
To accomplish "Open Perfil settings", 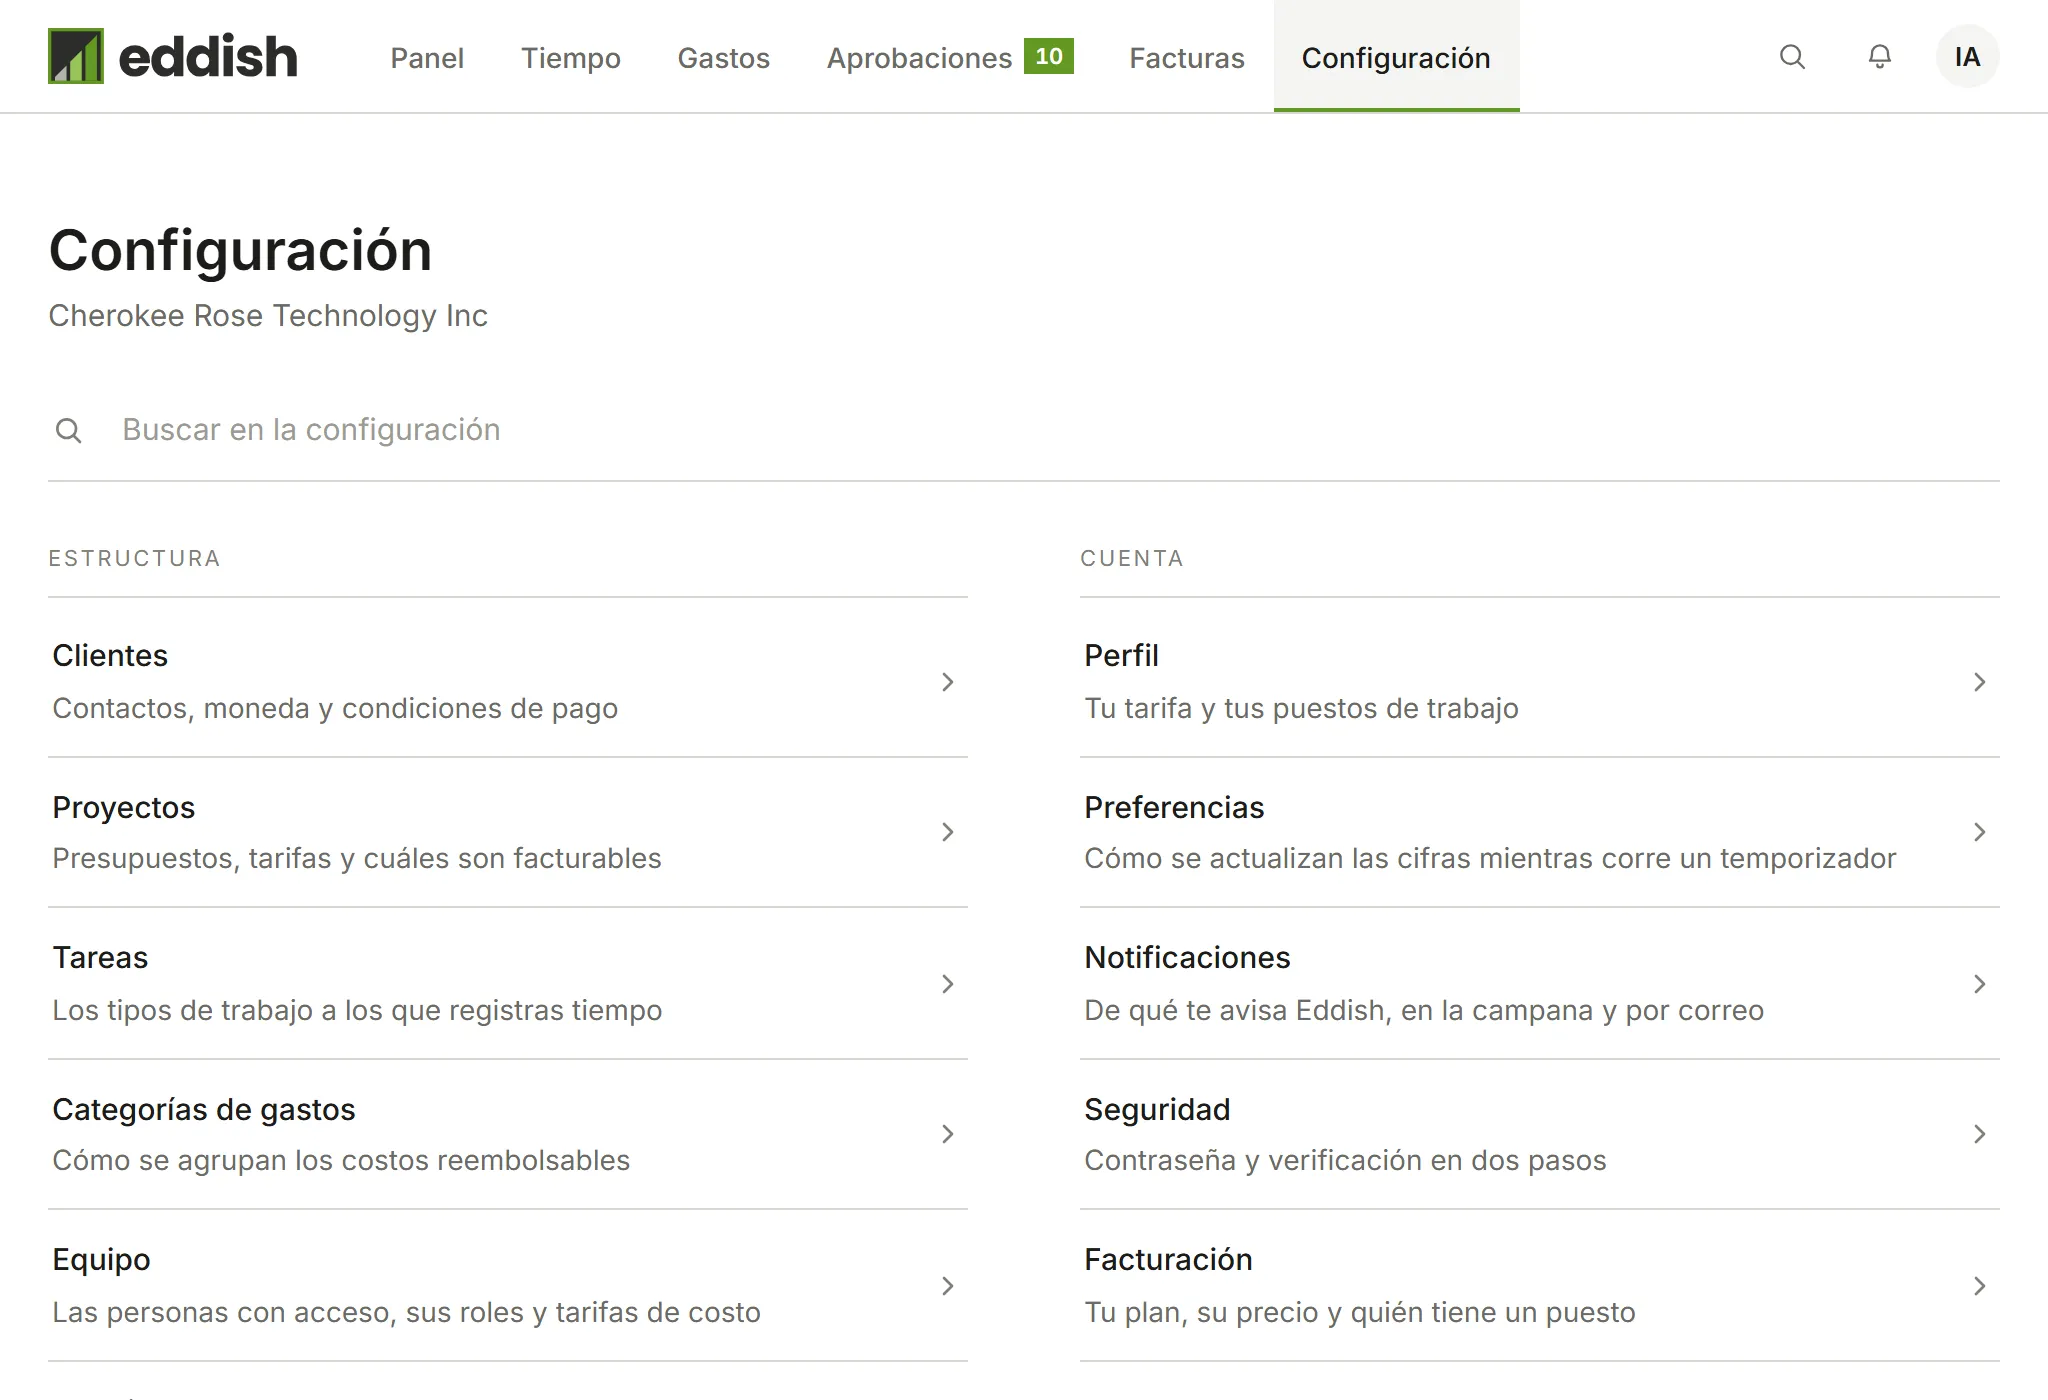I will (x=1540, y=681).
